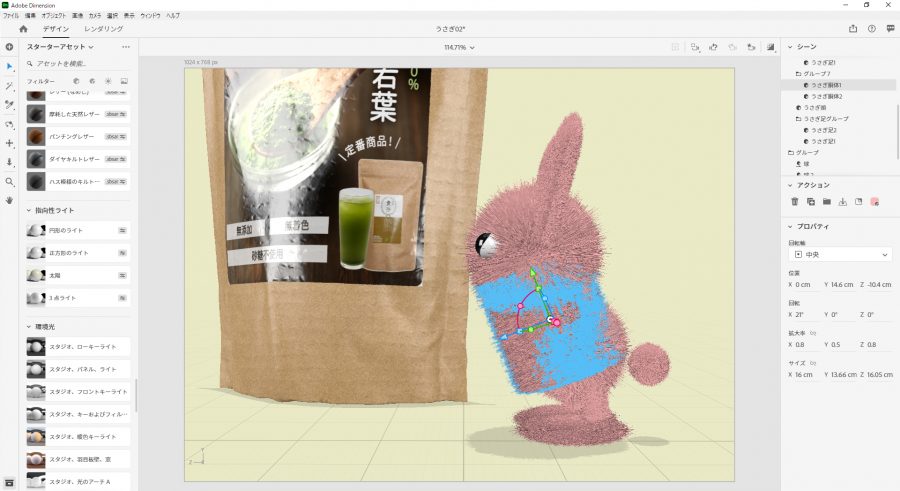Delete selected object with trash icon
This screenshot has height=491, width=900.
tap(795, 202)
